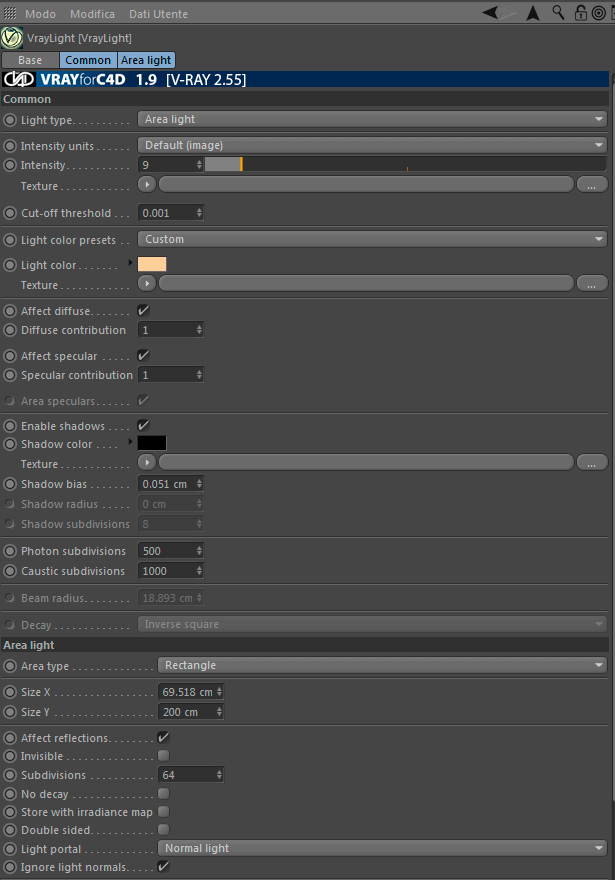Click the Caustic subdivisions keyframe circle

(x=10, y=571)
